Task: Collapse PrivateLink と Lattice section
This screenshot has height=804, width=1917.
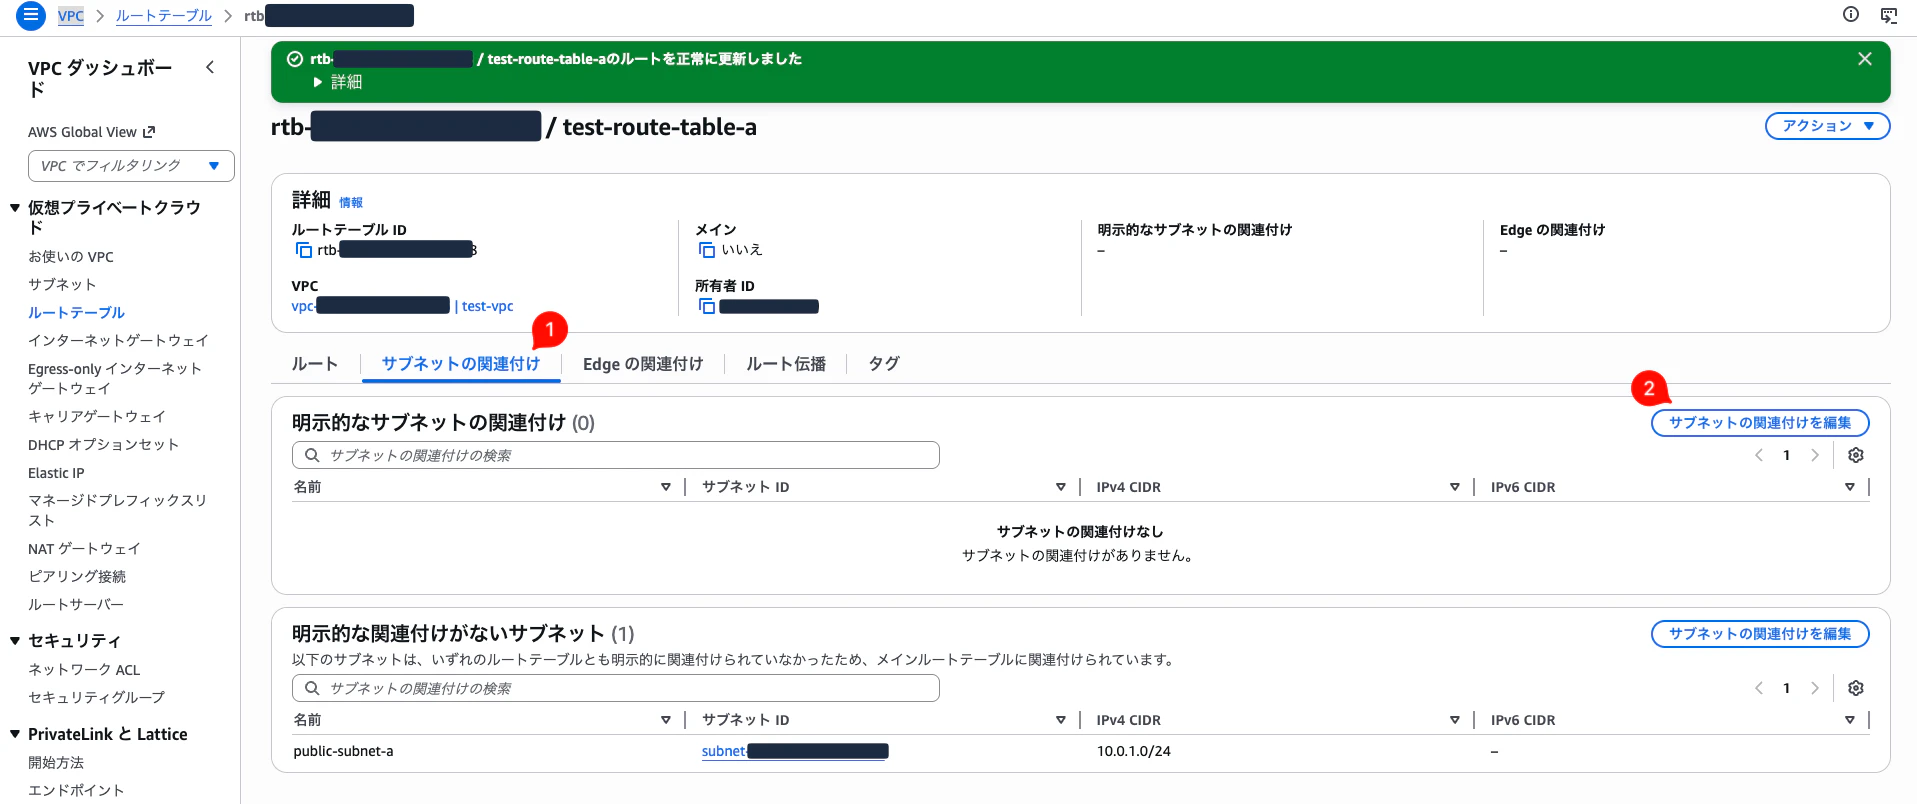Action: [15, 734]
